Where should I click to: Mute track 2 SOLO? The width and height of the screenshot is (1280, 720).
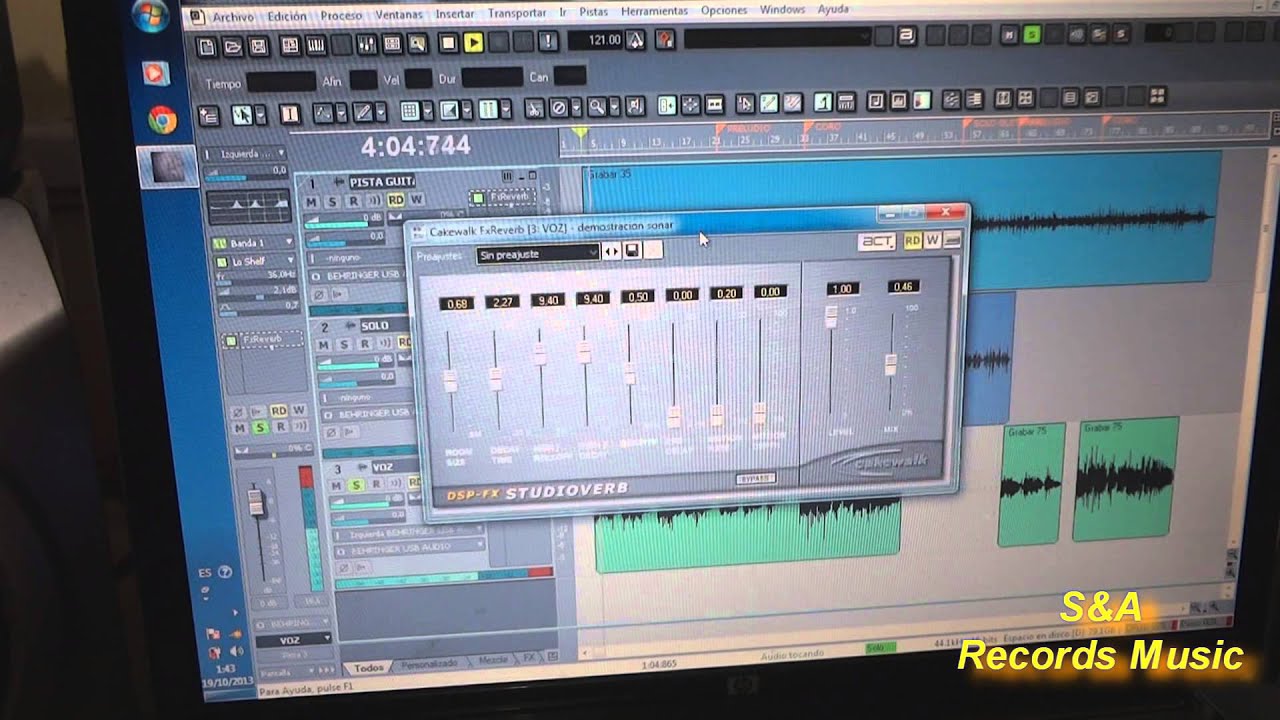click(324, 345)
